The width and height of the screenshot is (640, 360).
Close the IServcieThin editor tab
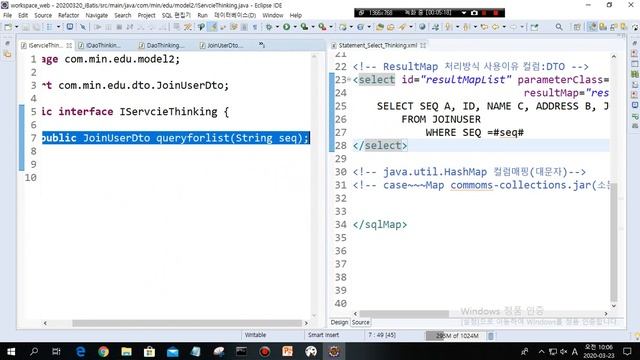tap(69, 45)
